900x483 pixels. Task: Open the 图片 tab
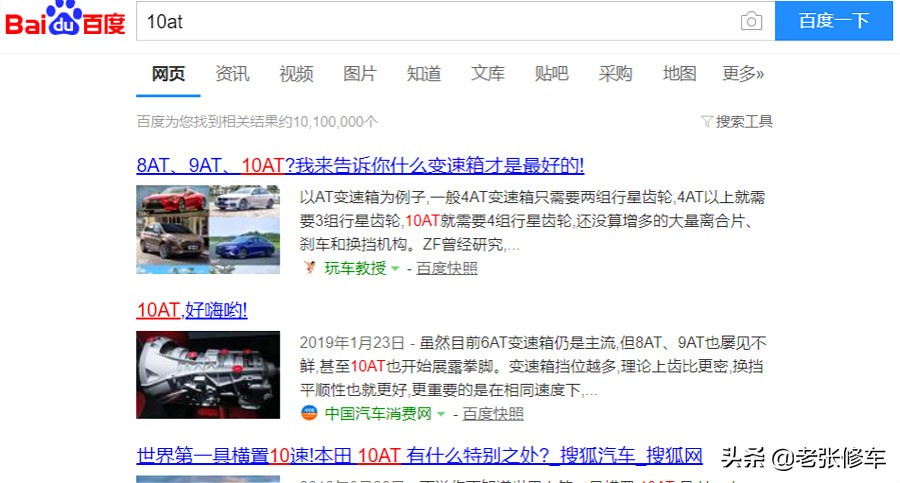click(x=360, y=74)
